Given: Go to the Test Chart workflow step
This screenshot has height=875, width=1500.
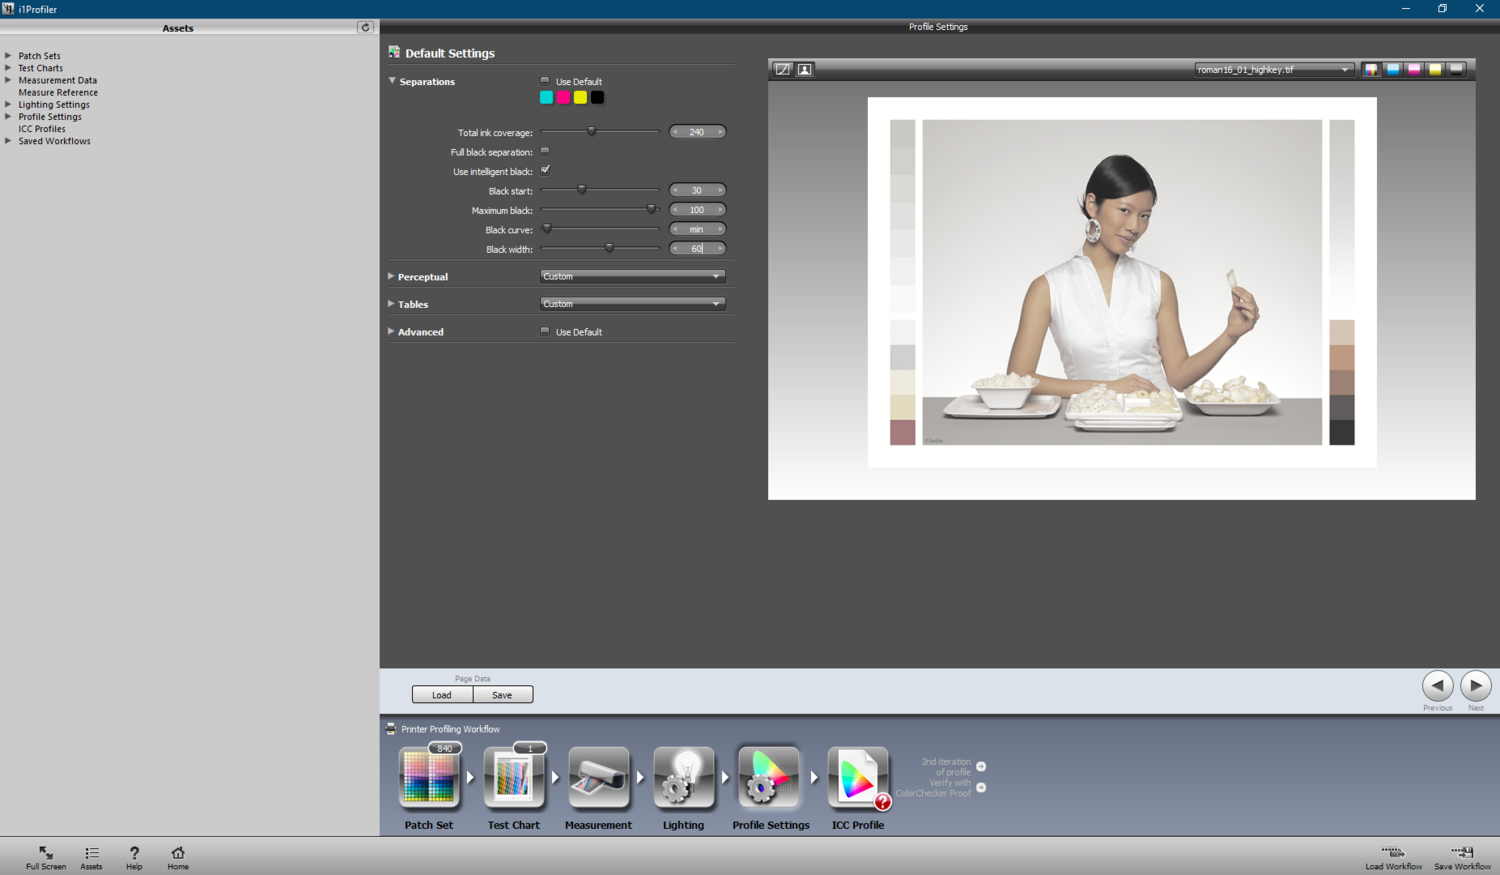Looking at the screenshot, I should click(x=514, y=778).
